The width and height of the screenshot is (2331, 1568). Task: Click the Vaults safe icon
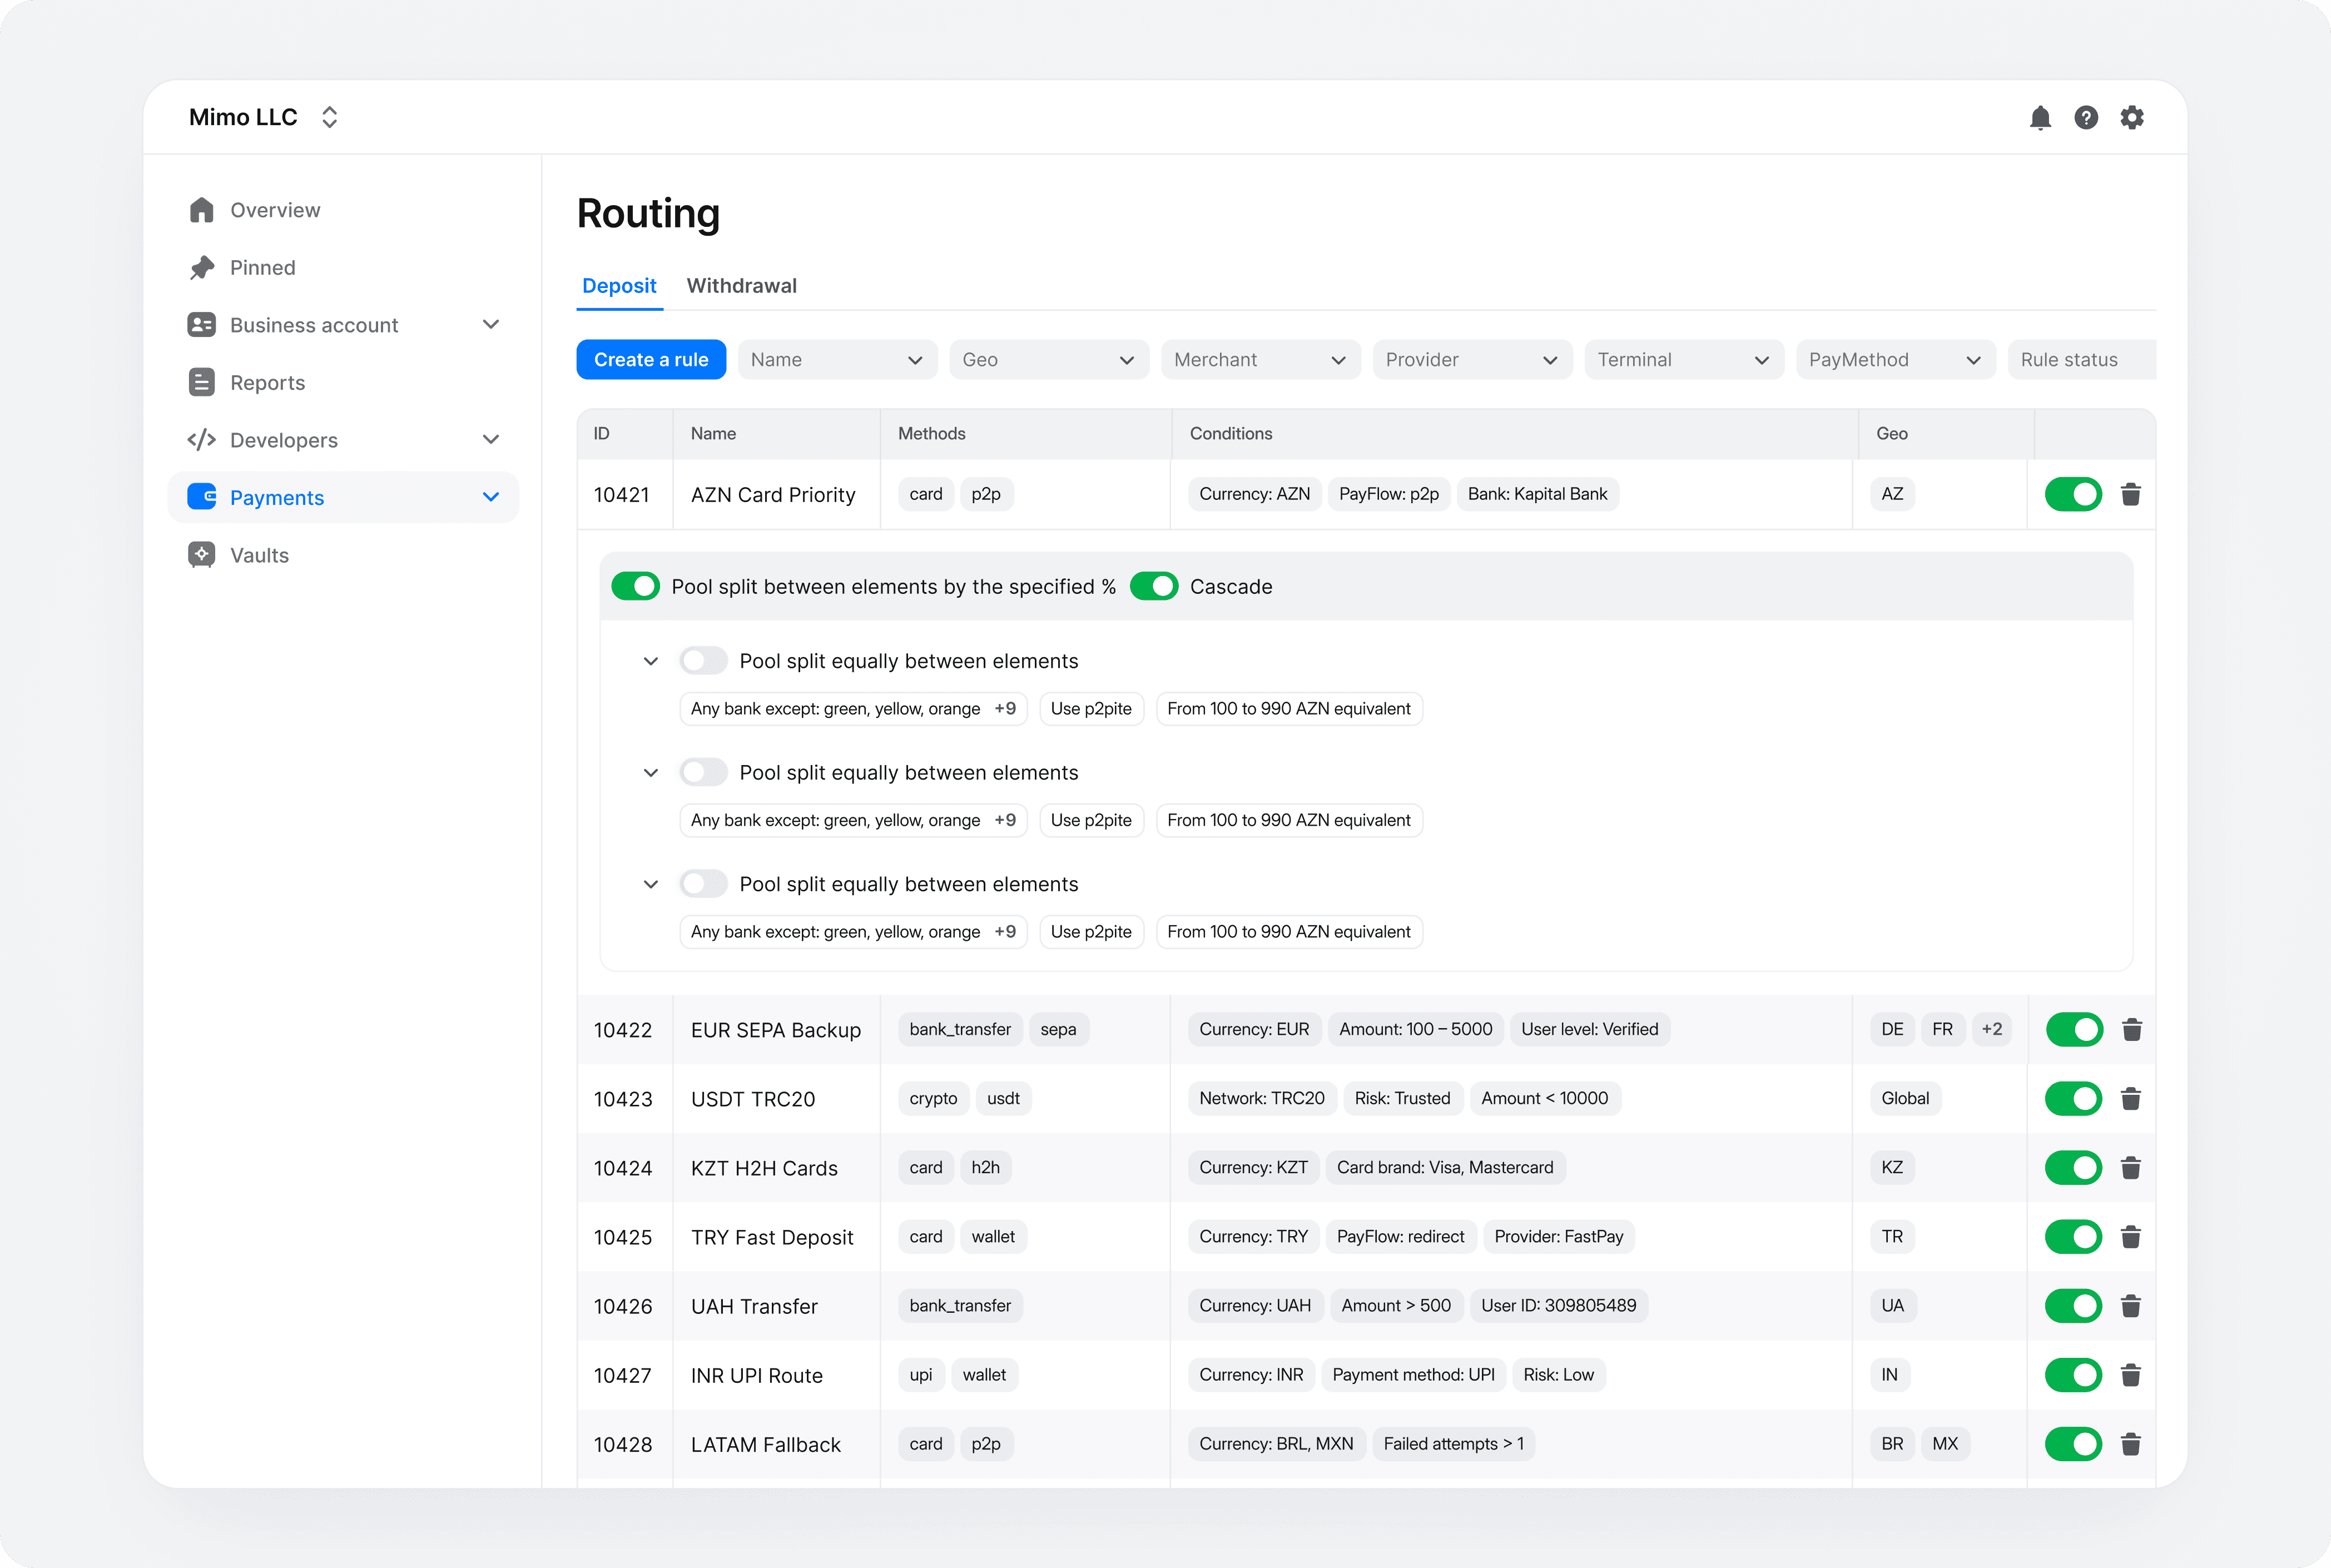click(202, 555)
